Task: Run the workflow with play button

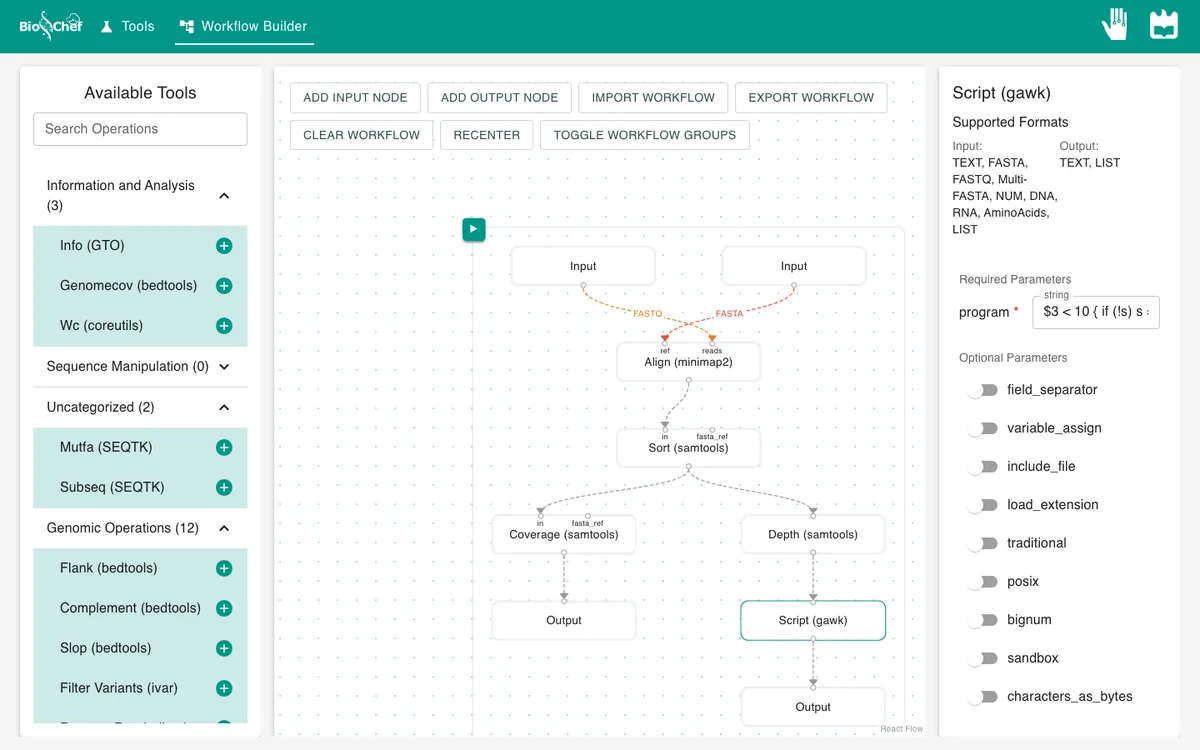Action: [474, 230]
